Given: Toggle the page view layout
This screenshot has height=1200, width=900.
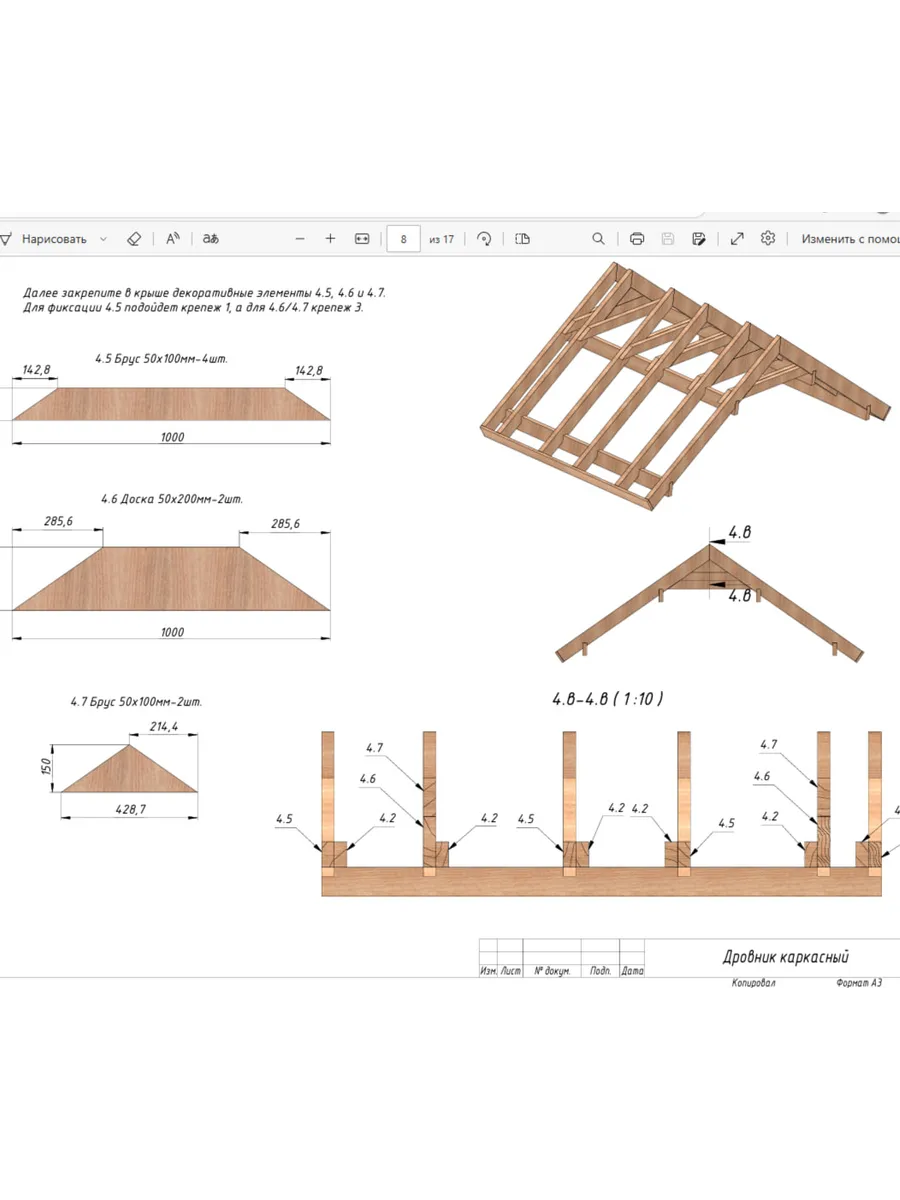Looking at the screenshot, I should (522, 239).
